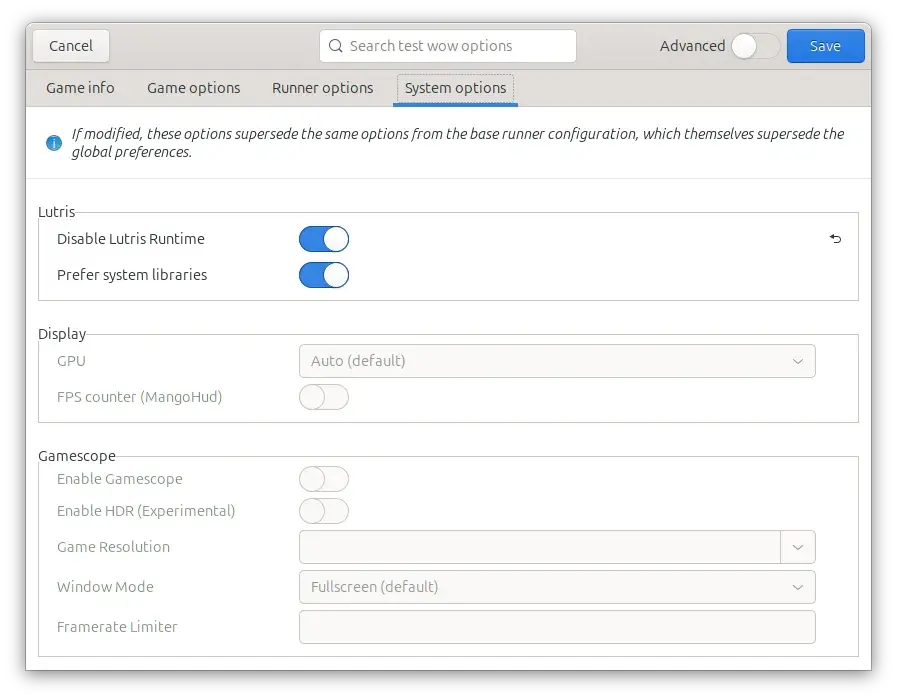The image size is (897, 699).
Task: Toggle Prefer system libraries switch
Action: [324, 275]
